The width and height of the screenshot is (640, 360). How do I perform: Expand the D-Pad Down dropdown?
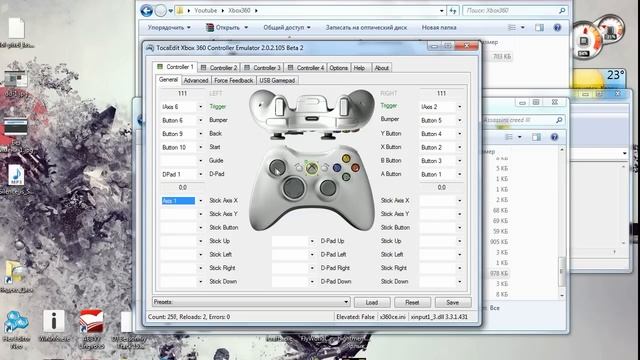[312, 282]
